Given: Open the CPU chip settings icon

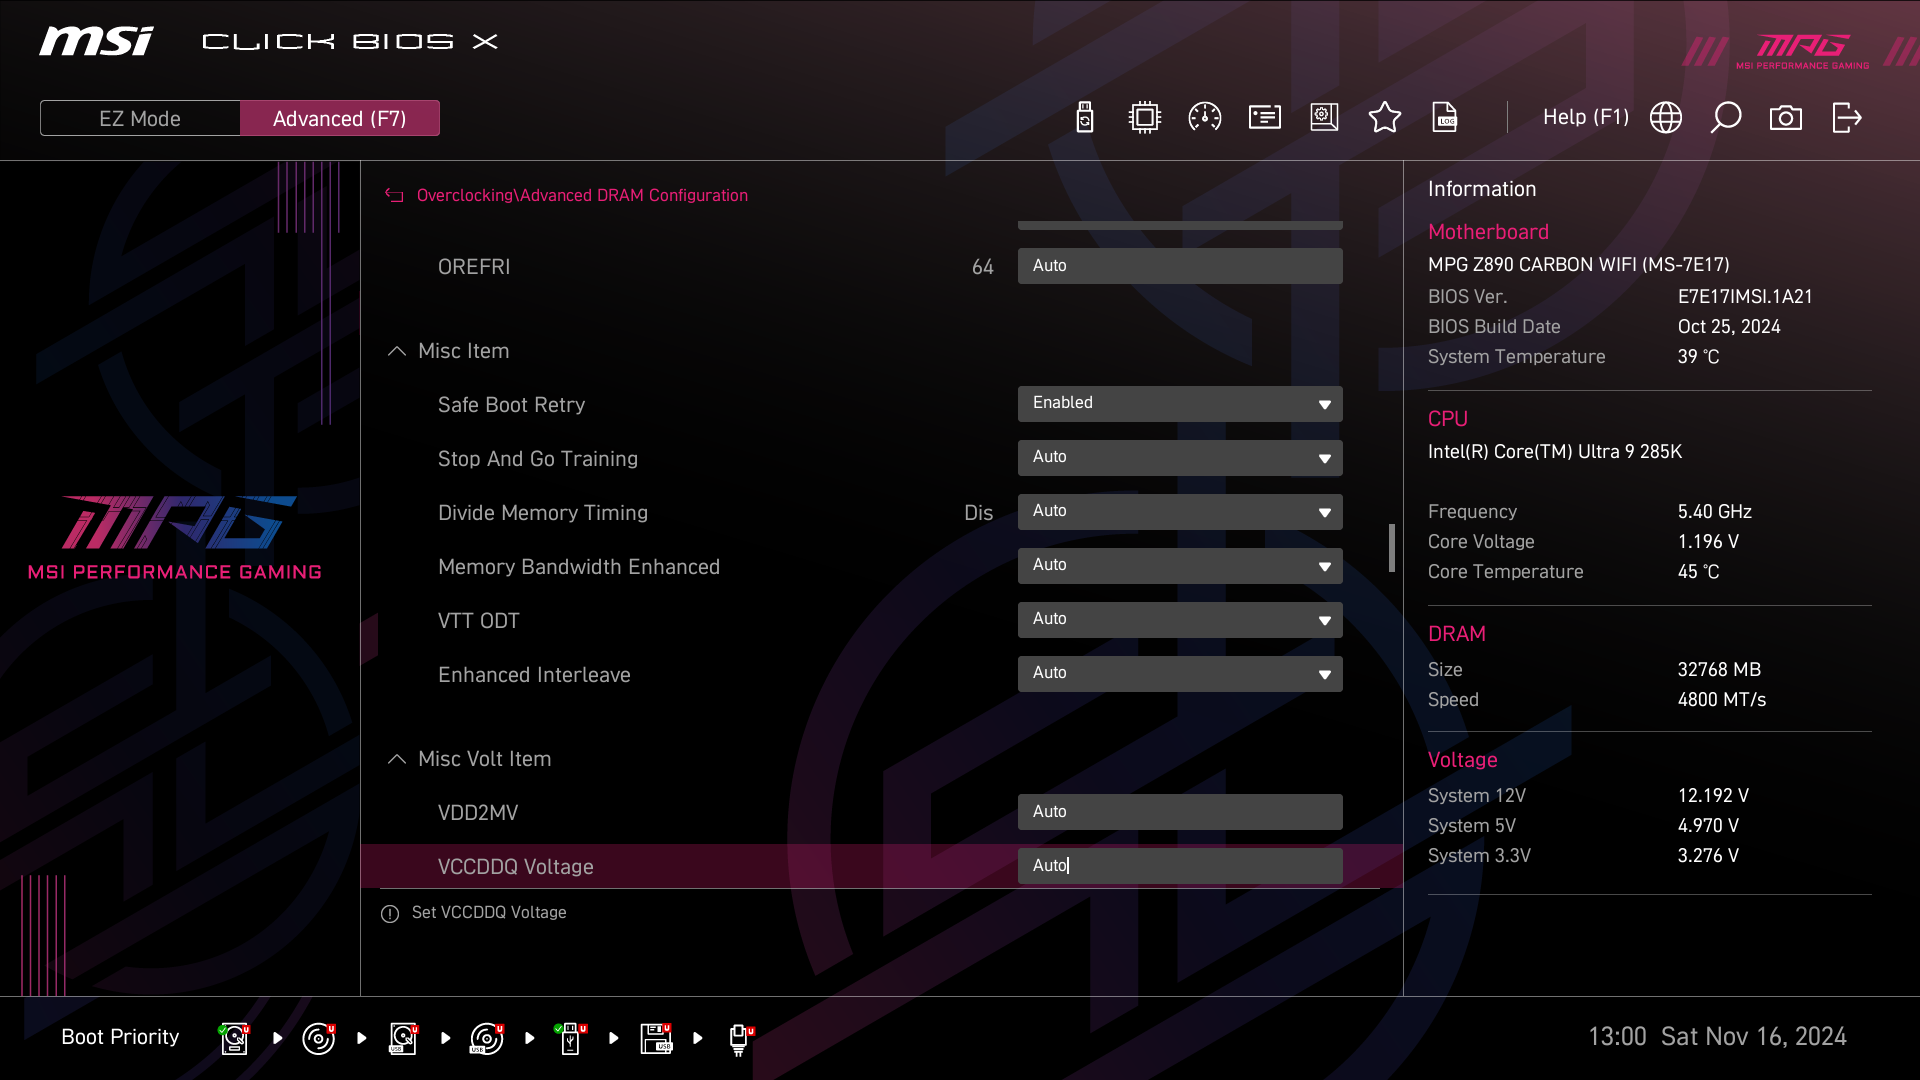Looking at the screenshot, I should 1144,118.
